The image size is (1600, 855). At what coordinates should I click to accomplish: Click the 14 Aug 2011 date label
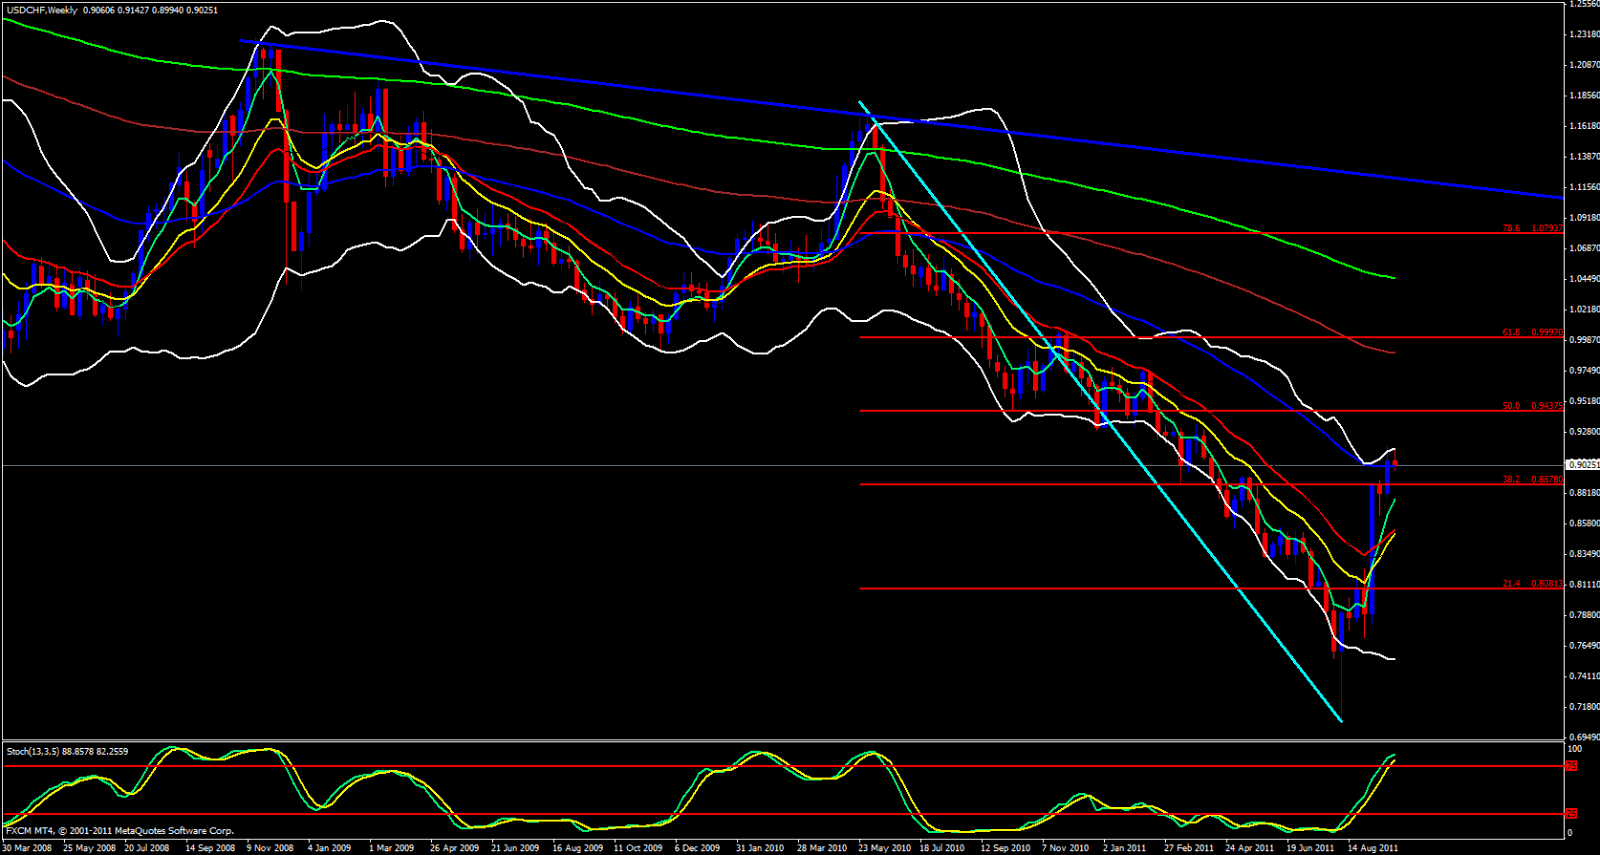tap(1372, 848)
